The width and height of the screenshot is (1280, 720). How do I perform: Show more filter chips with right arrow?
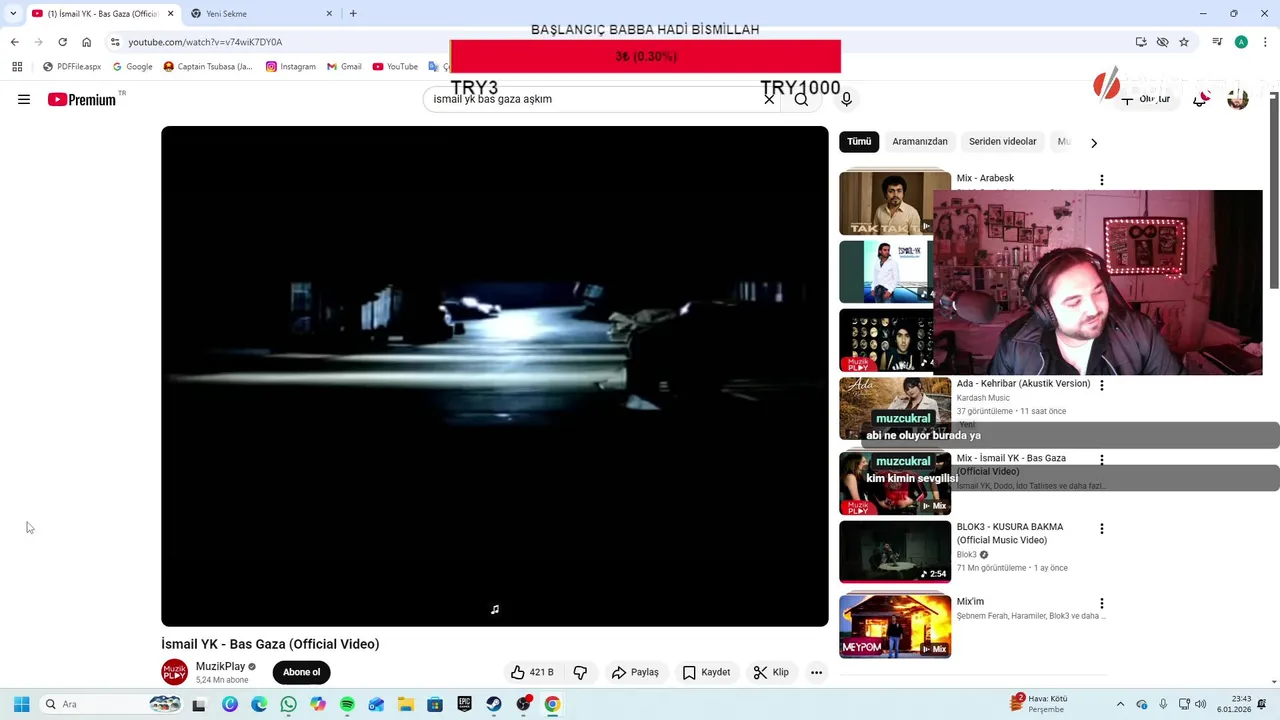(x=1094, y=143)
